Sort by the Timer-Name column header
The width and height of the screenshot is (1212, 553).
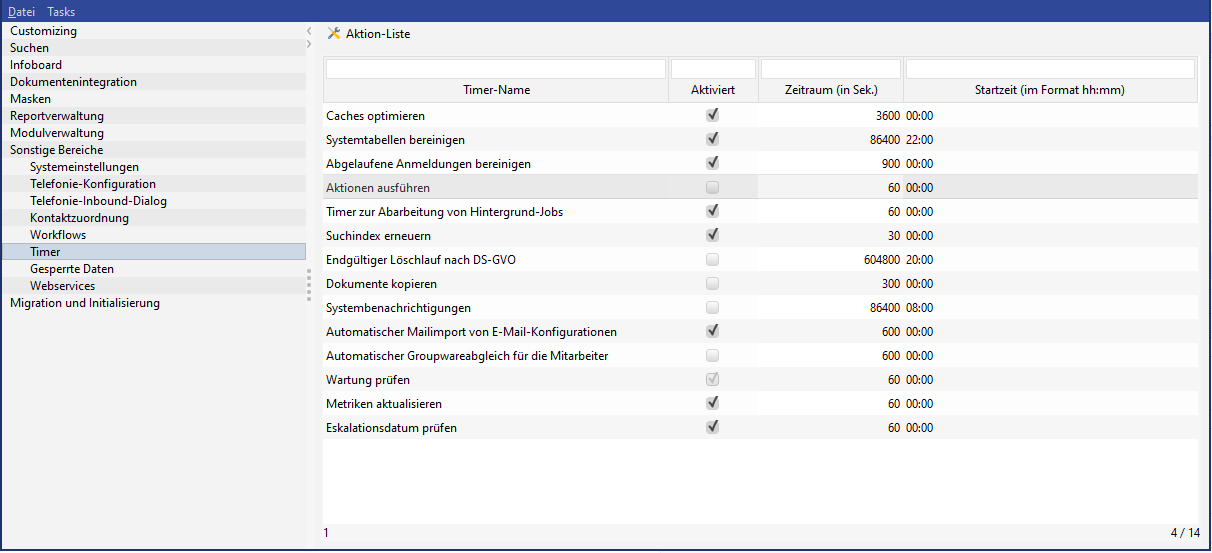click(496, 90)
